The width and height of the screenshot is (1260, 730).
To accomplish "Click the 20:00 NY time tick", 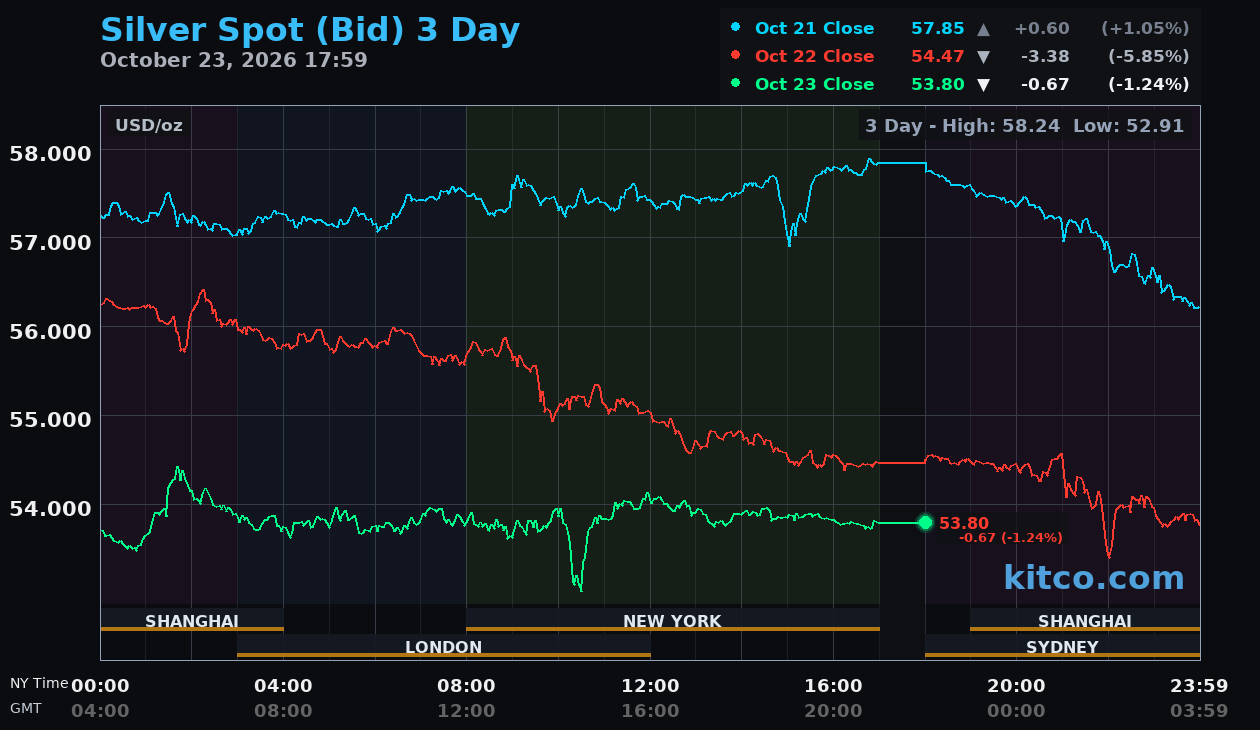I will (1017, 686).
